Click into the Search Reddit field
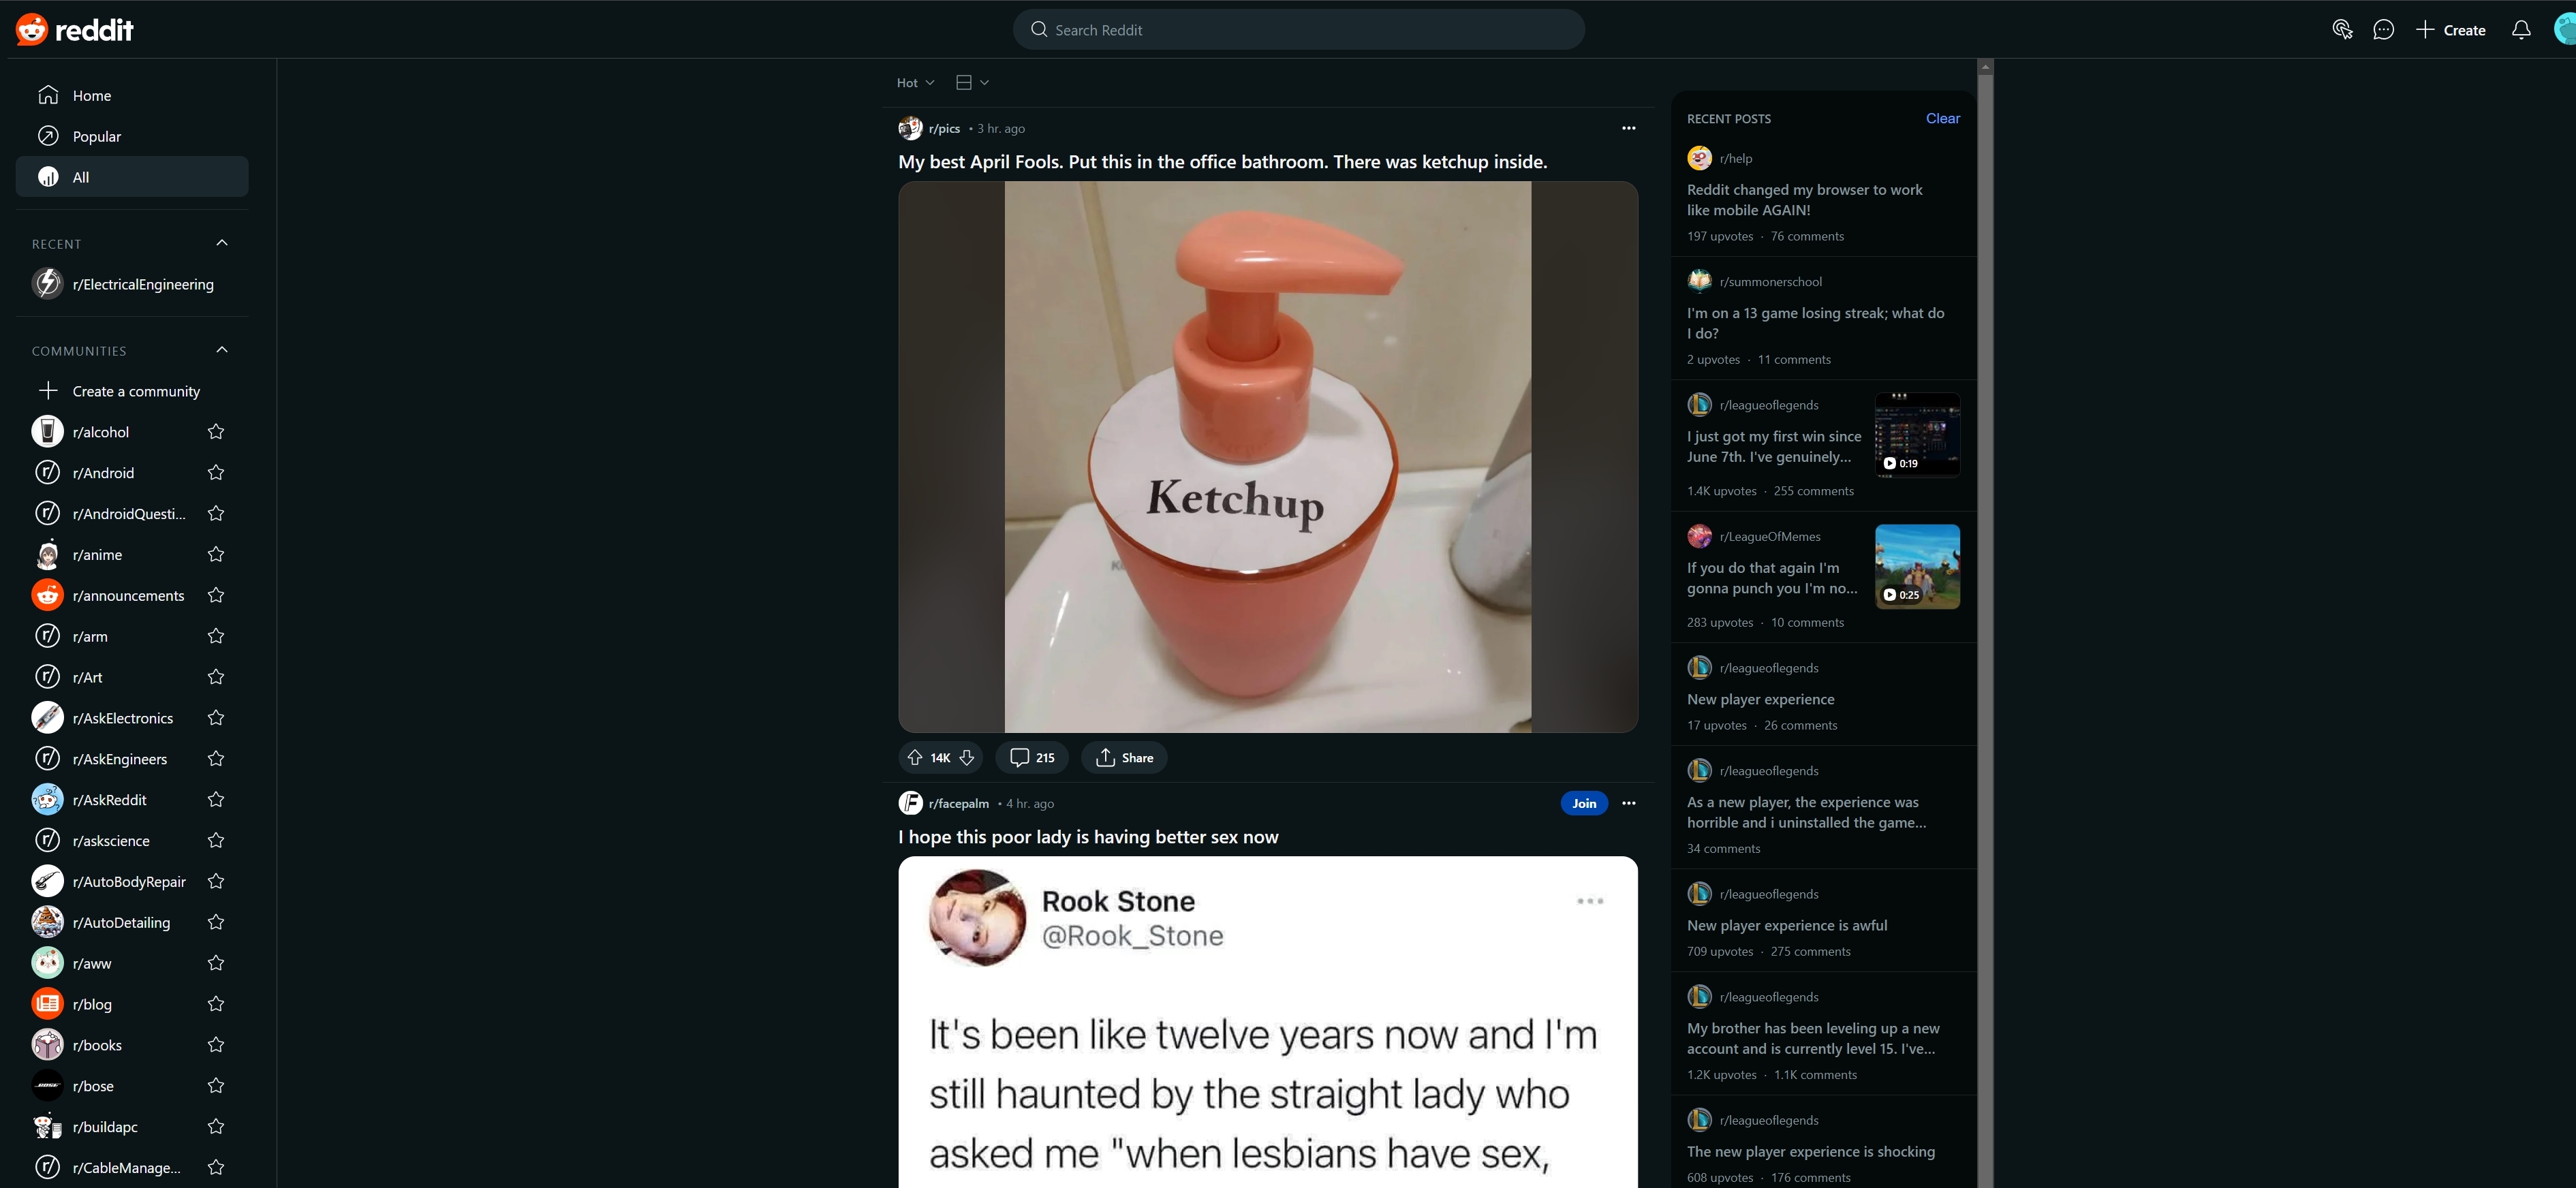 [x=1299, y=29]
